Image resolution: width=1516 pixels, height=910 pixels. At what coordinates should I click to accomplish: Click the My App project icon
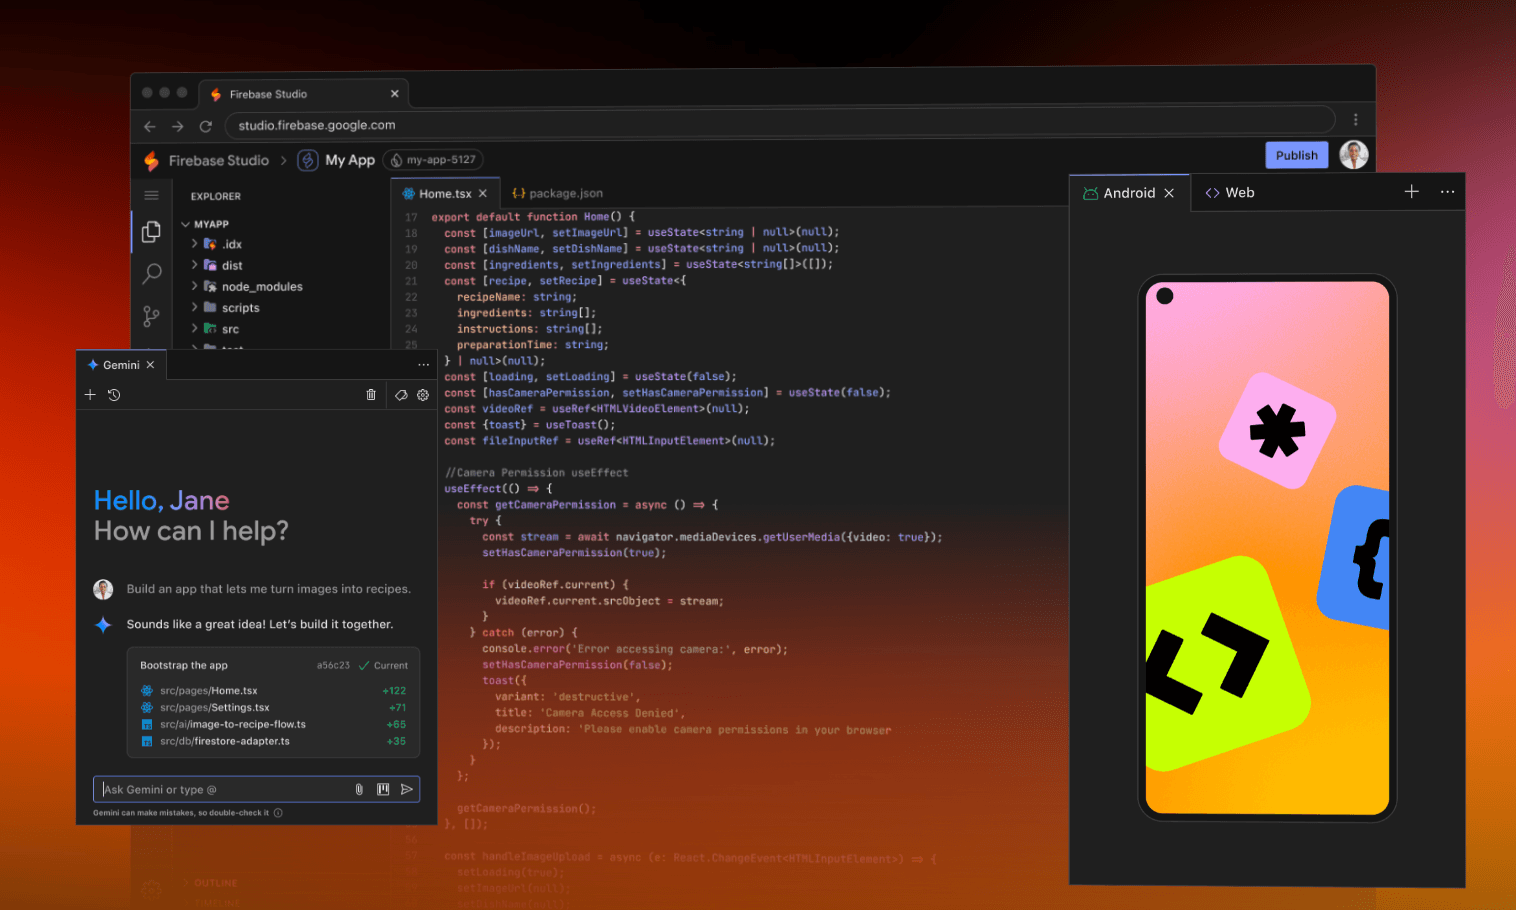tap(308, 160)
